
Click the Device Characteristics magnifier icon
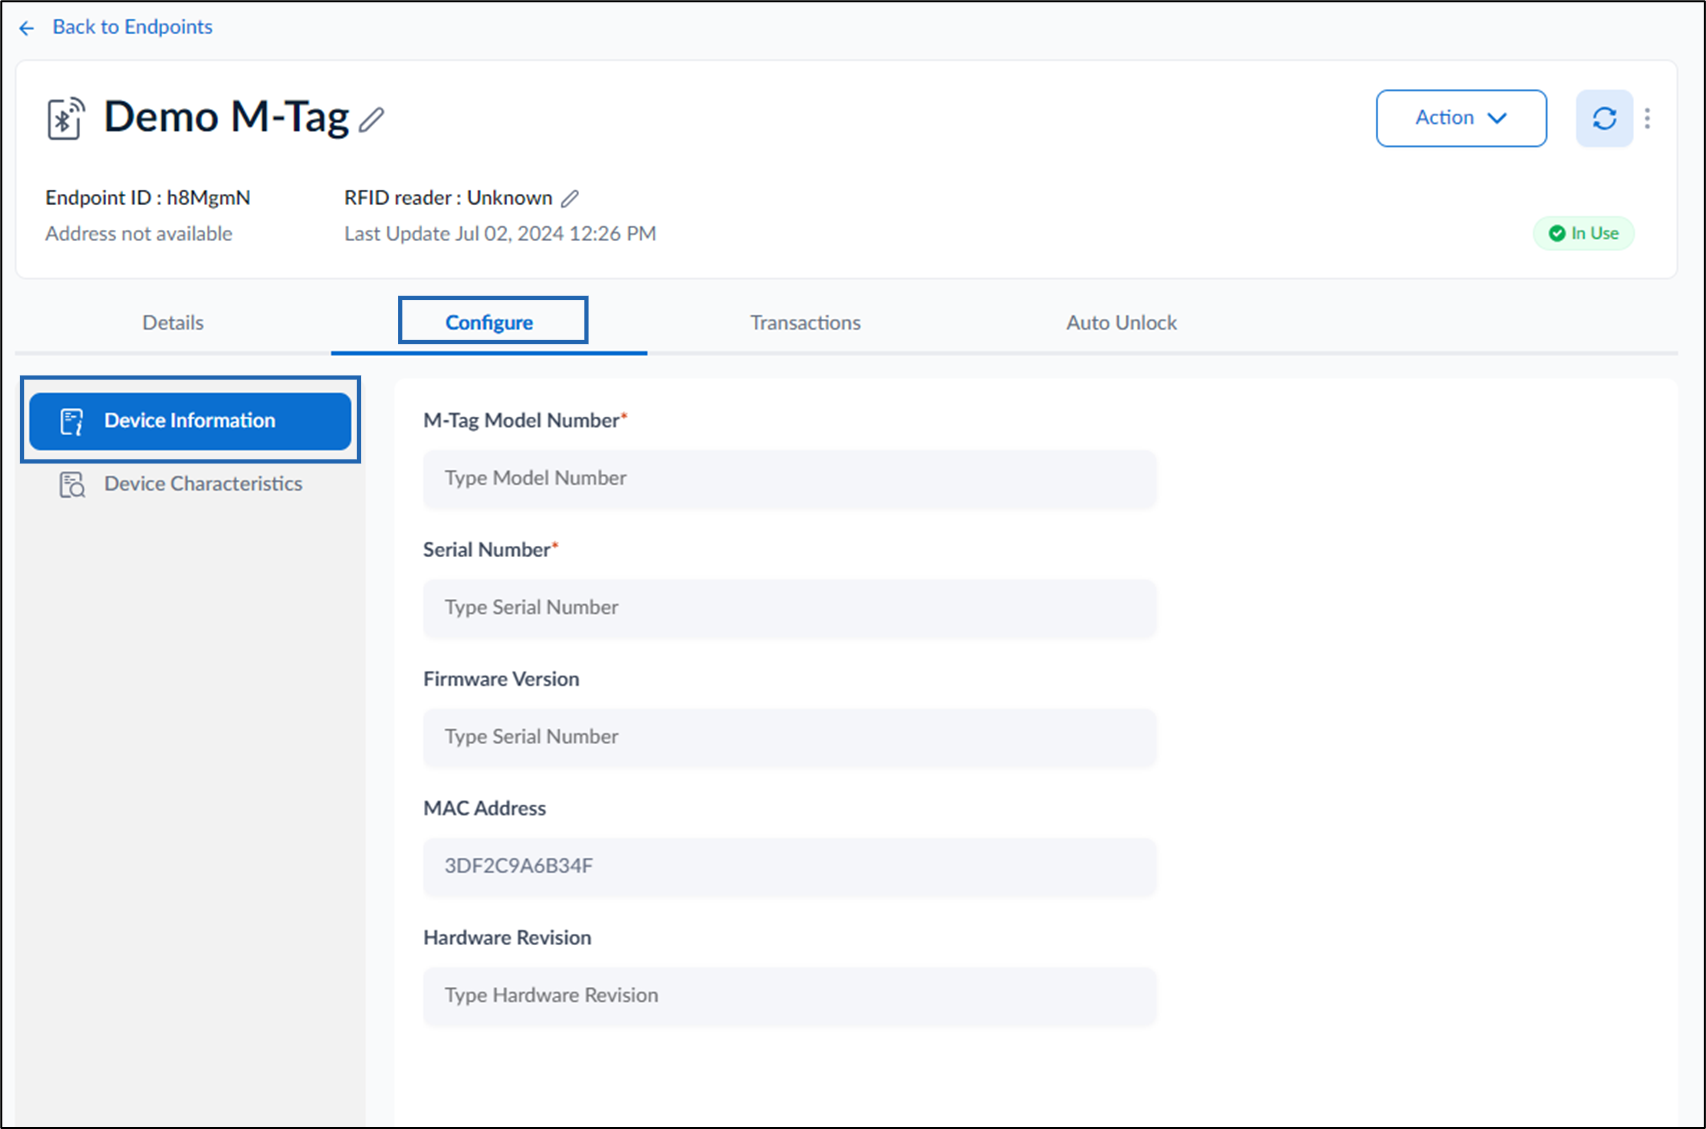72,485
